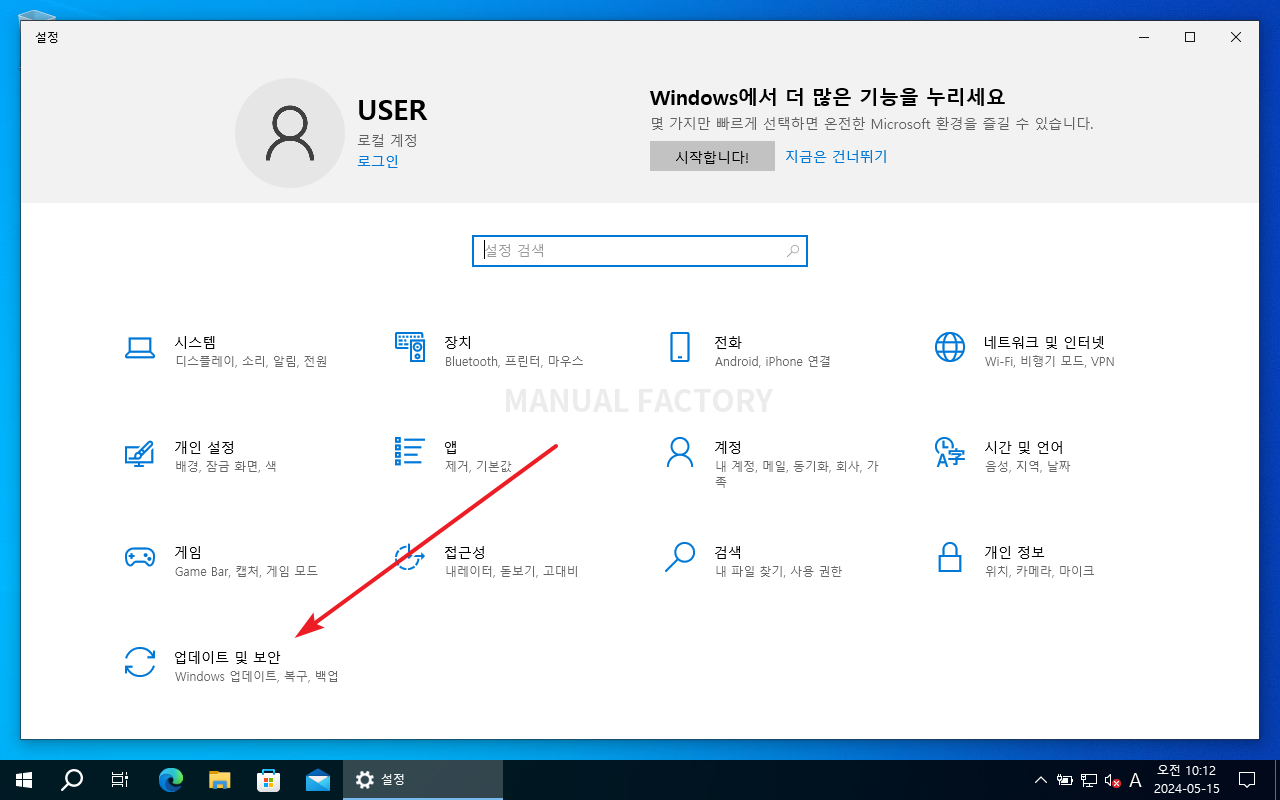This screenshot has height=800, width=1280.
Task: Open the 앱 list icon
Action: [x=410, y=451]
